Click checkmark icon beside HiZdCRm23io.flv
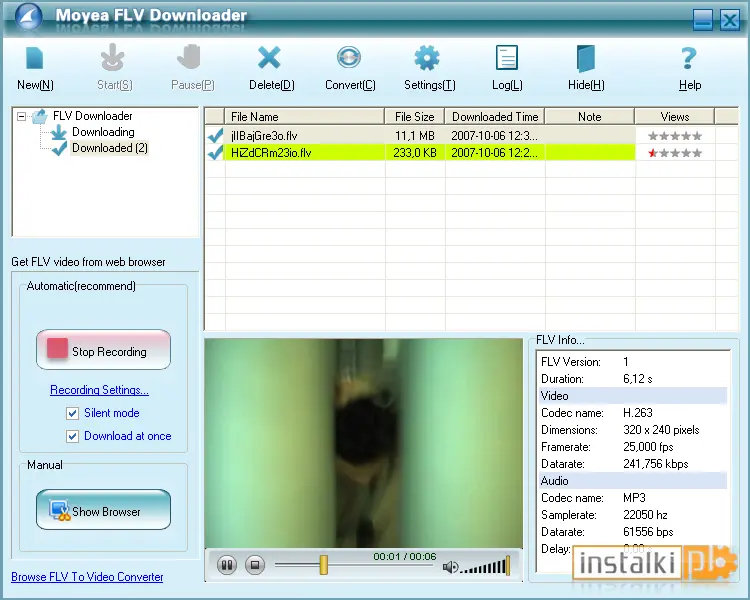The height and width of the screenshot is (600, 750). coord(215,153)
